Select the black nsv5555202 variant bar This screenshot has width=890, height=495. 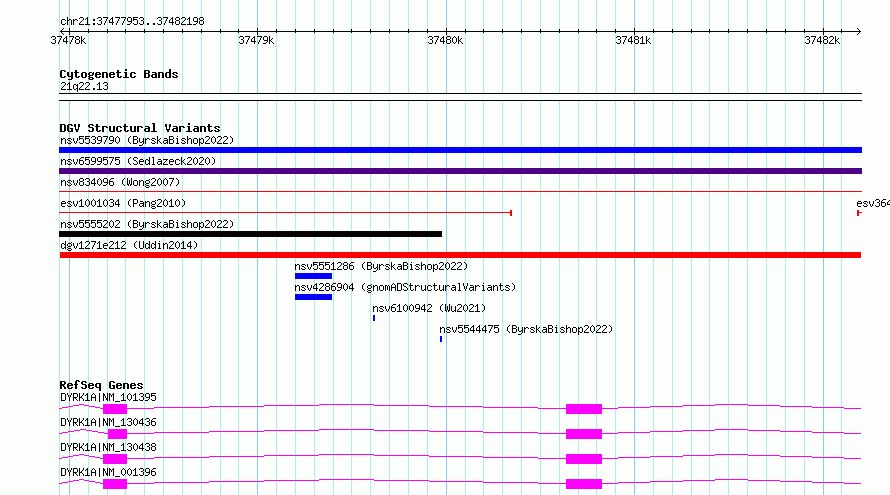coord(250,234)
